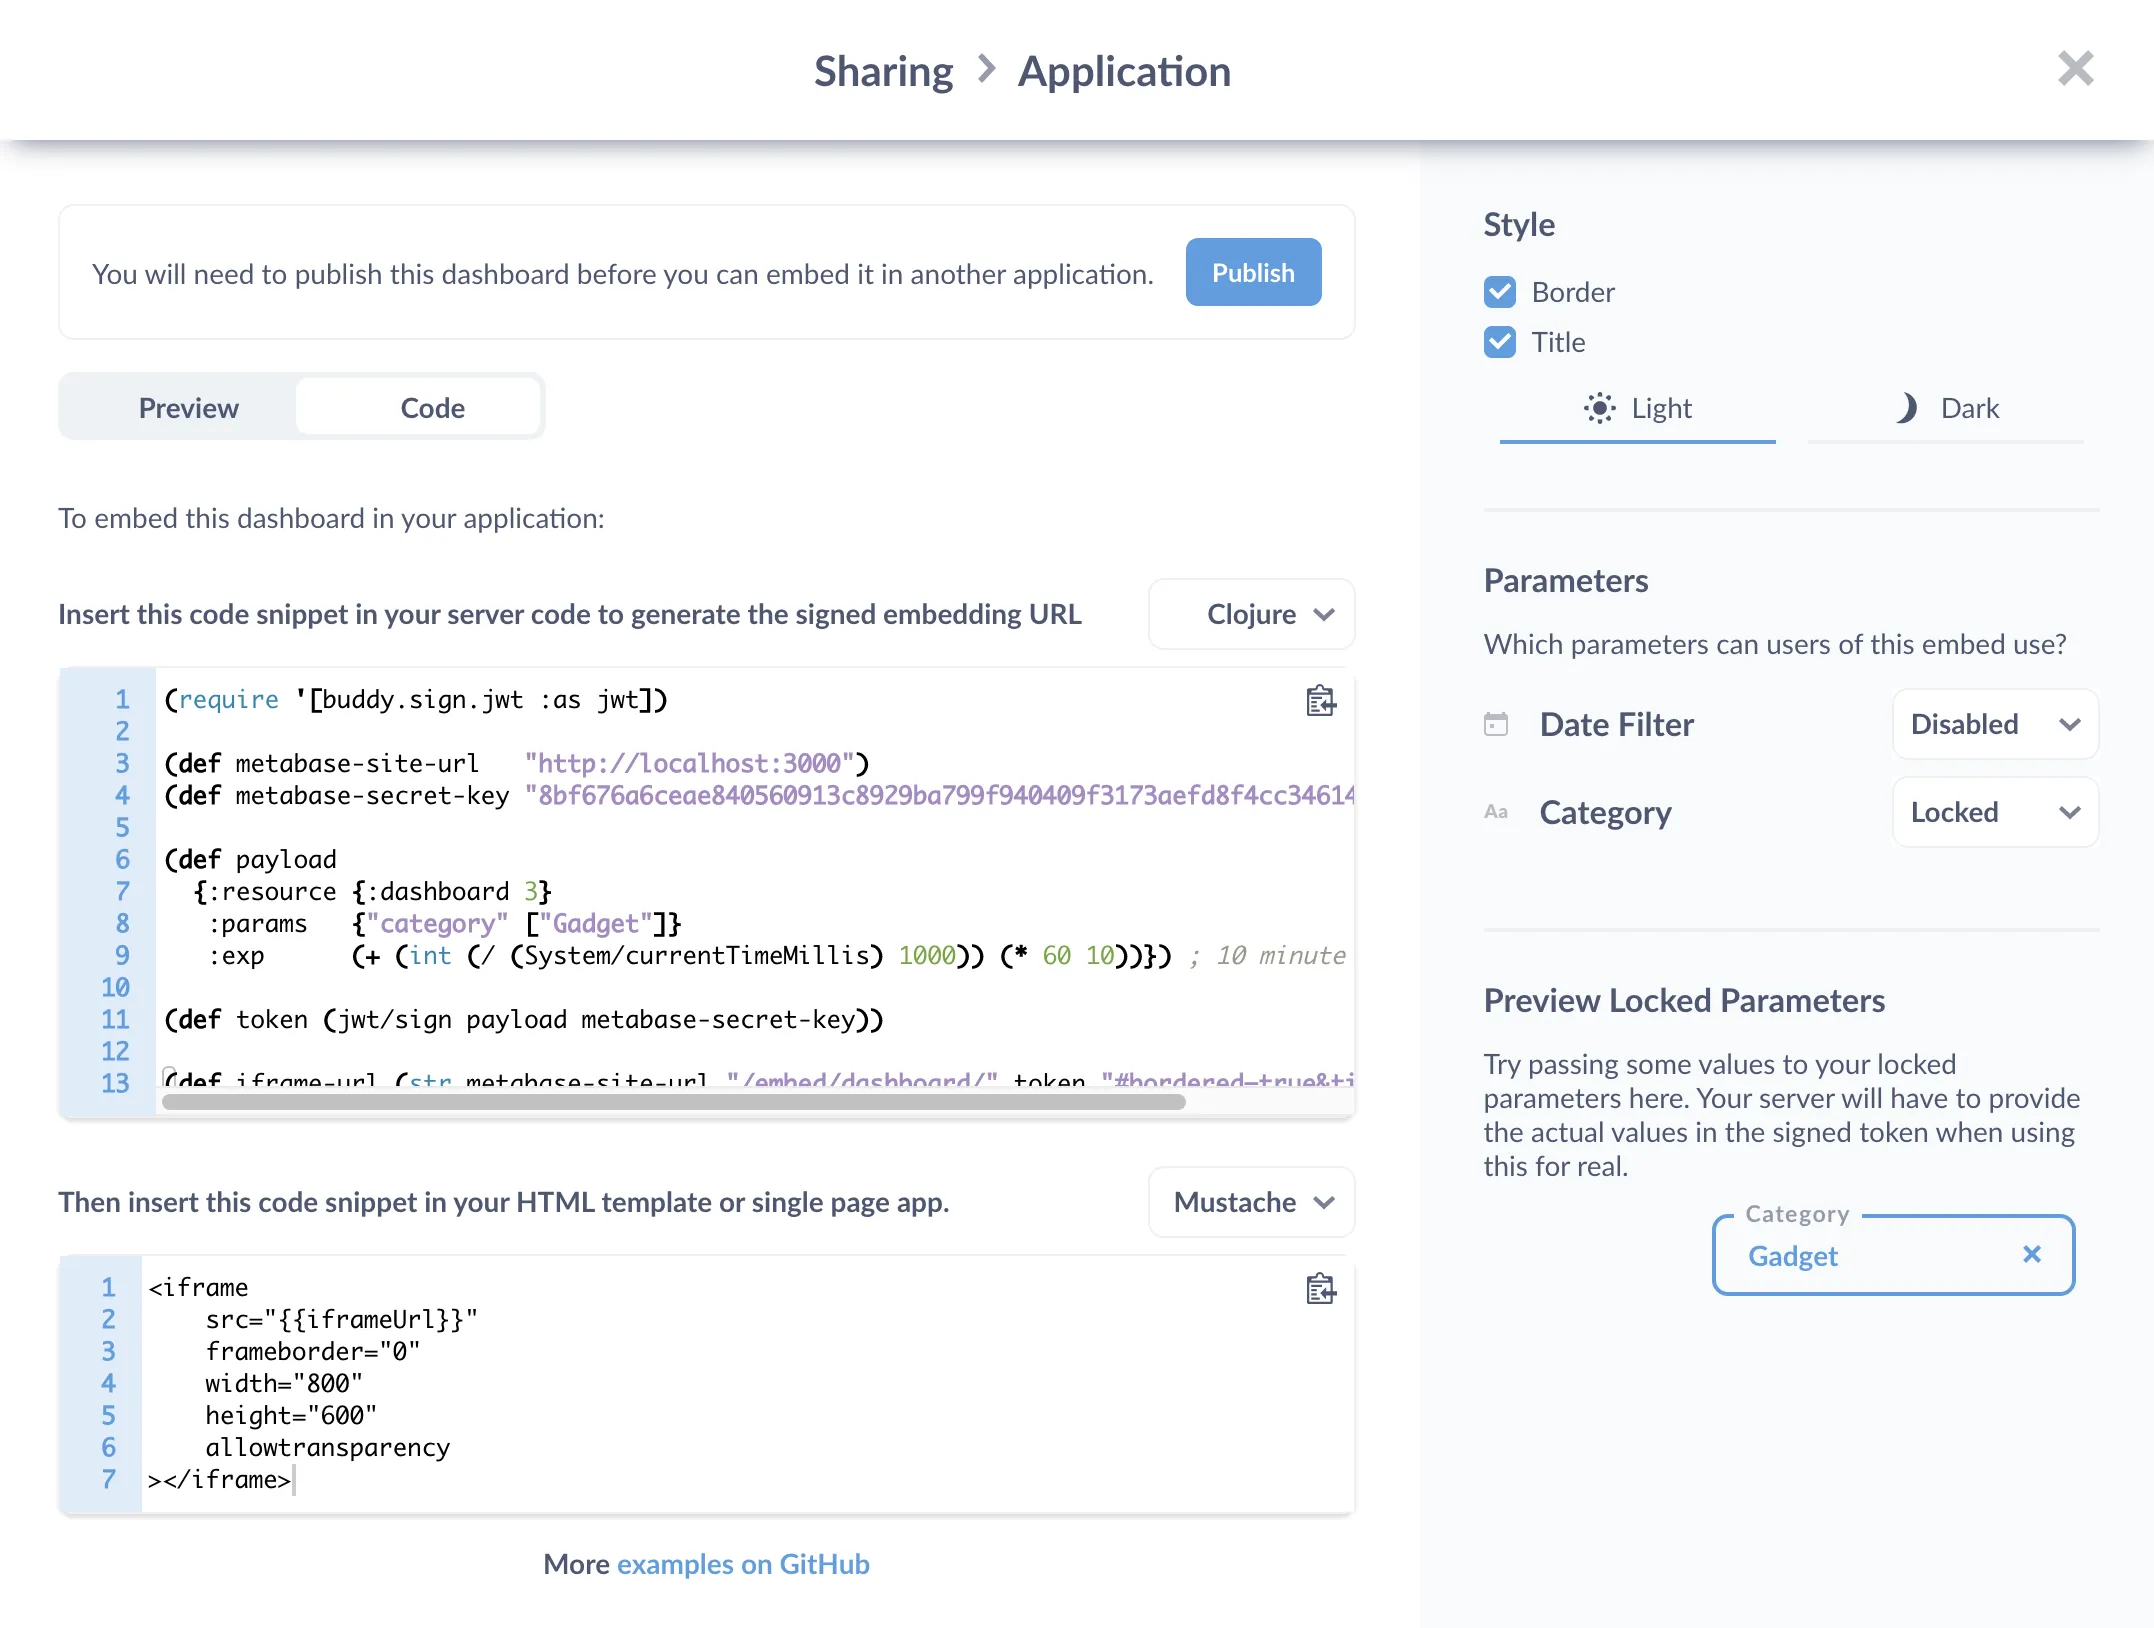Click the "http://localhost:3000" string in code
Screen dimensions: 2154x1628
[x=689, y=763]
